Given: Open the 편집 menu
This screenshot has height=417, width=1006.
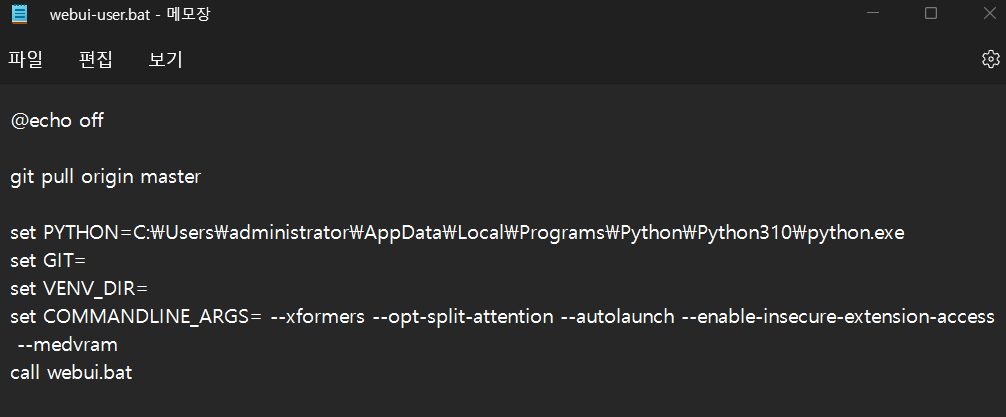Looking at the screenshot, I should coord(96,60).
